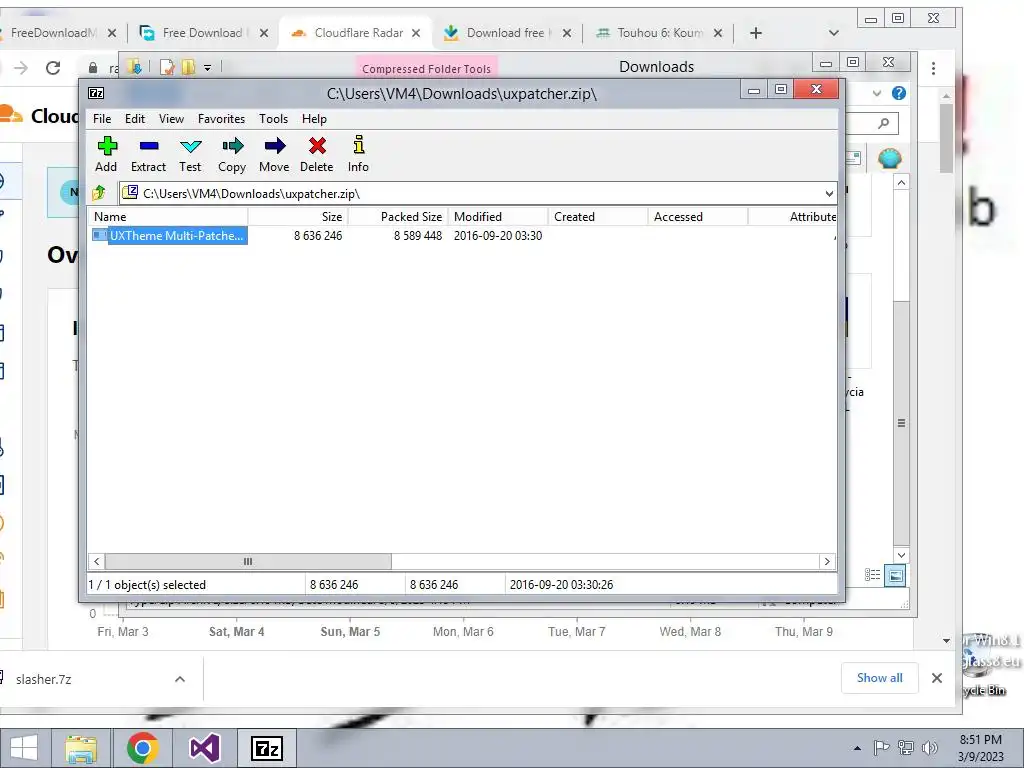Switch Explorer to details view
Screen dimensions: 1024x768
(872, 575)
